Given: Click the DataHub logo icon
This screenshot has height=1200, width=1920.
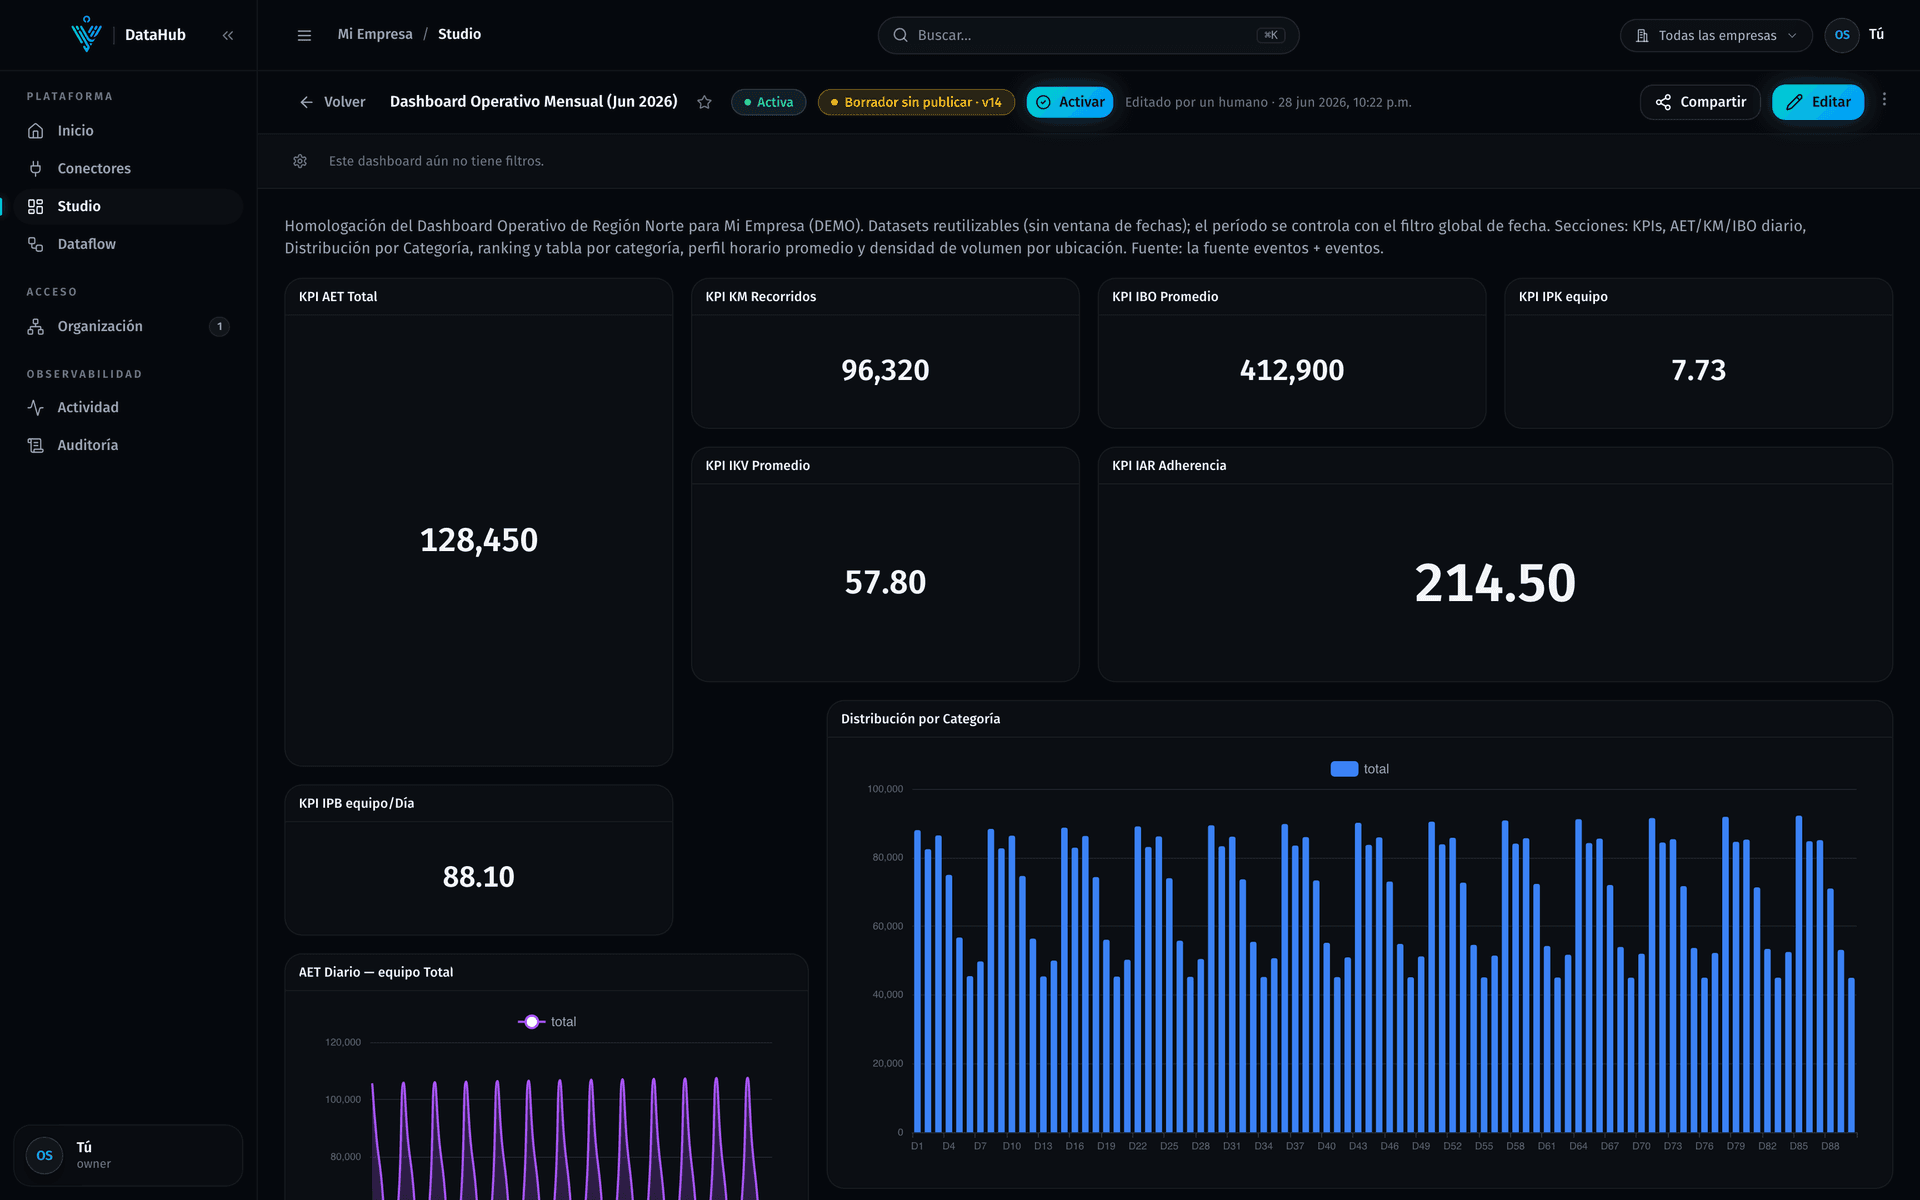Looking at the screenshot, I should click(86, 34).
